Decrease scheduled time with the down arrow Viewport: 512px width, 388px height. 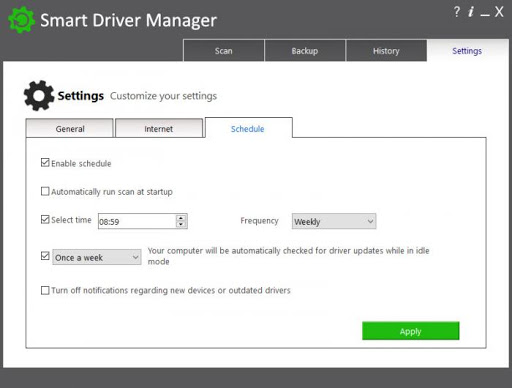point(181,224)
